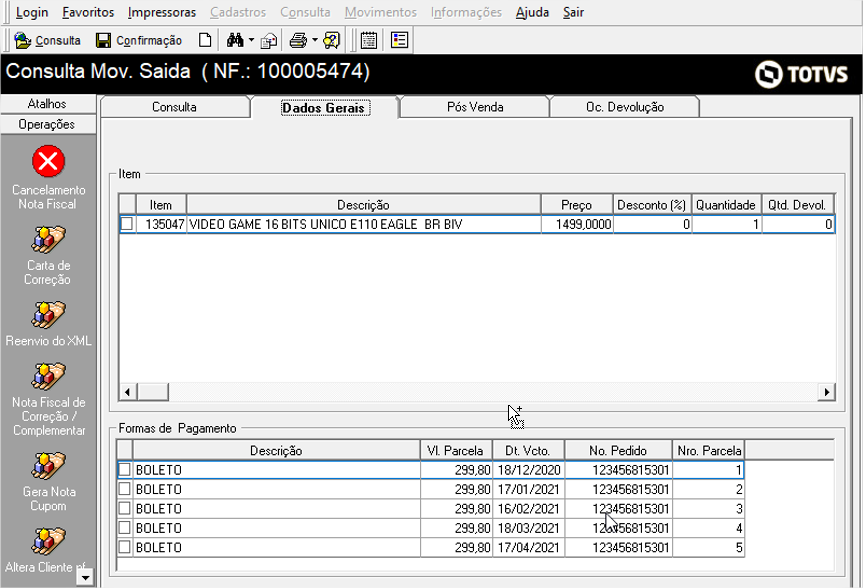Image resolution: width=863 pixels, height=588 pixels.
Task: Select VIDEO GAME 16 BITS UNICO description cell
Action: (364, 224)
